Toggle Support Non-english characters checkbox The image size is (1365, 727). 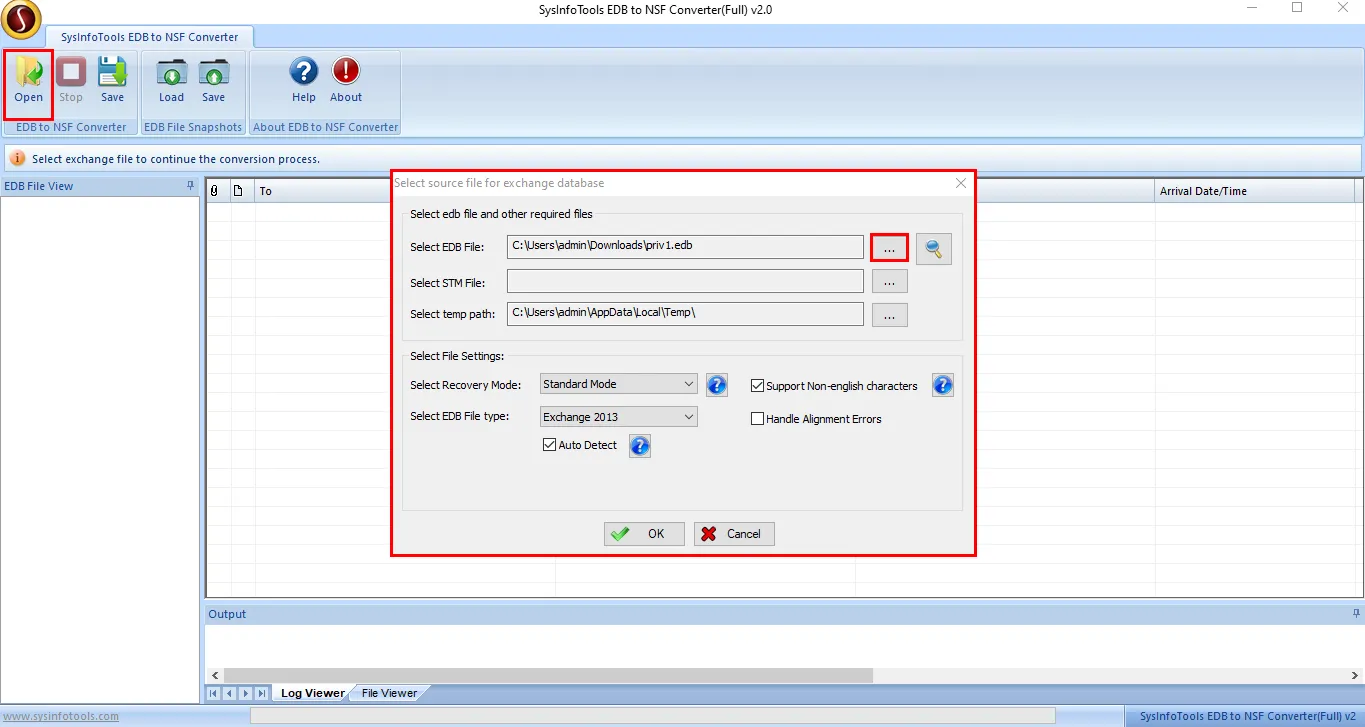(758, 386)
